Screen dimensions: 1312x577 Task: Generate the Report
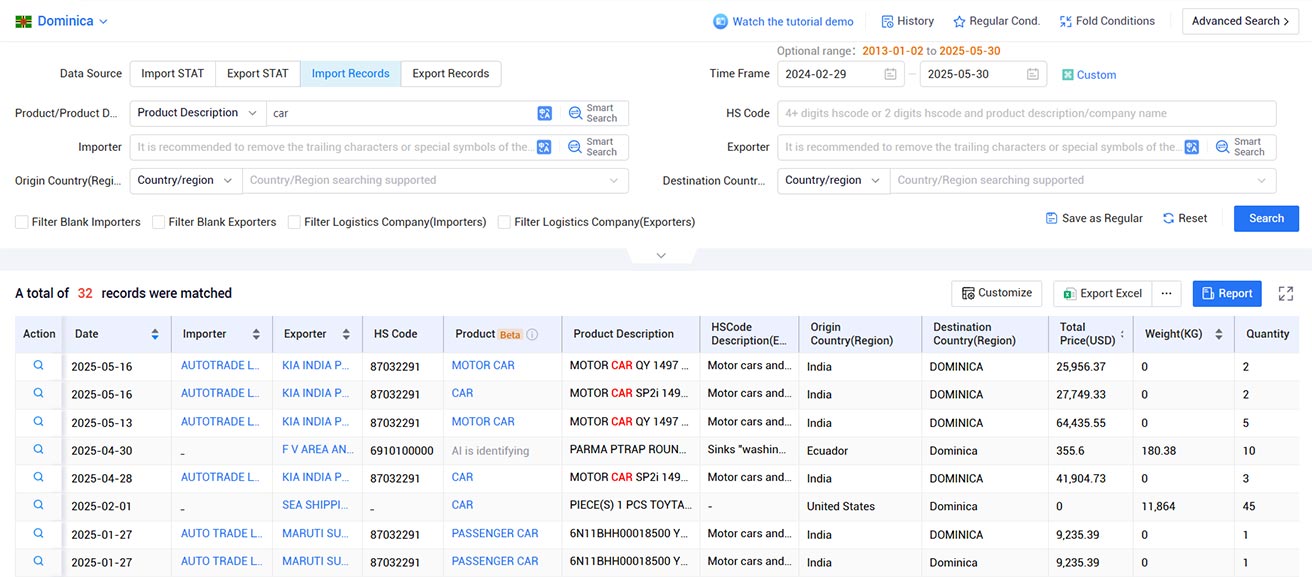point(1227,293)
